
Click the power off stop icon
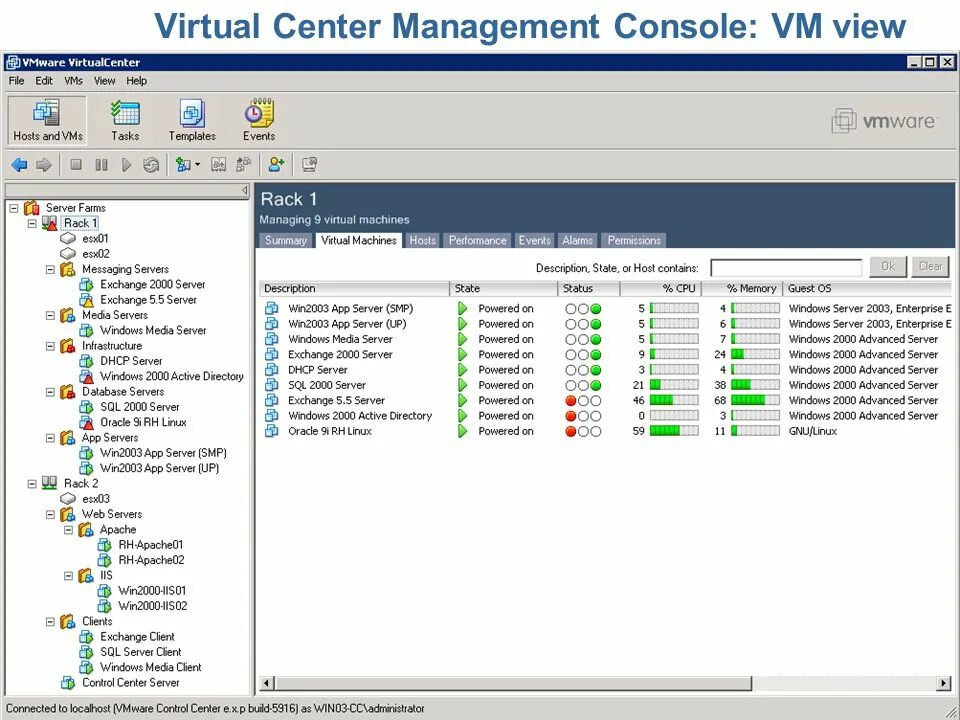[76, 165]
